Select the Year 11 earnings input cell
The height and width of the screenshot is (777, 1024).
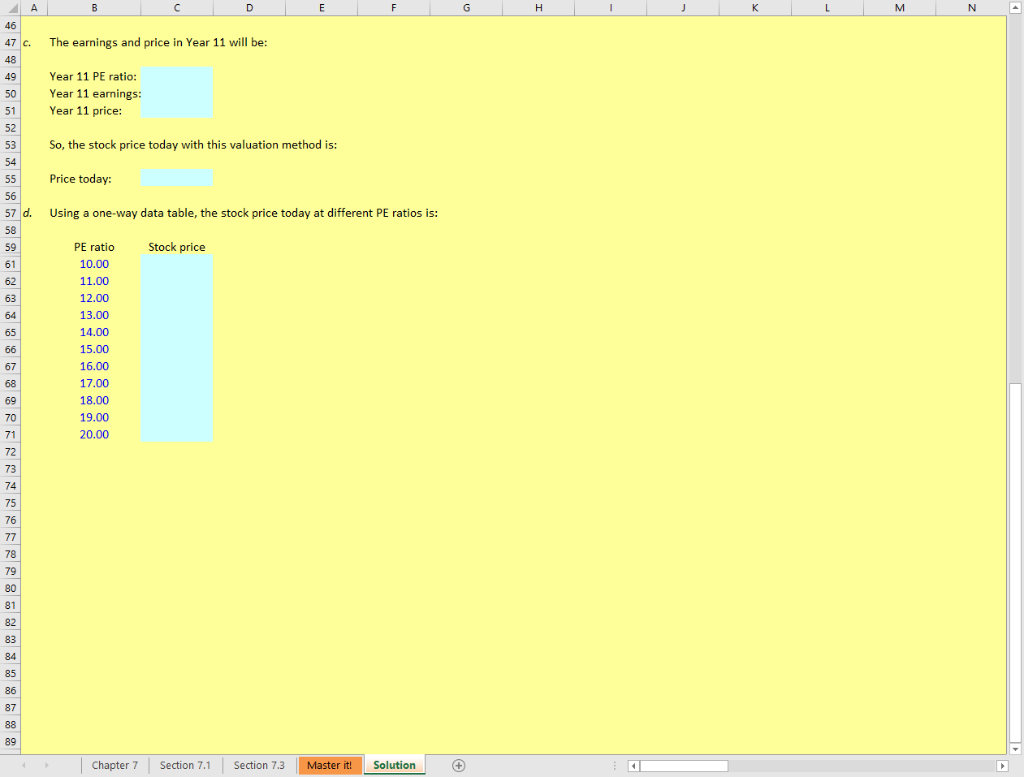(177, 93)
